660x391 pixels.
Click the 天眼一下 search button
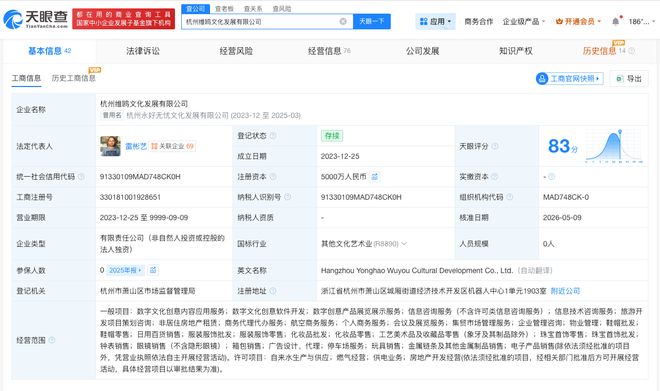pos(372,21)
